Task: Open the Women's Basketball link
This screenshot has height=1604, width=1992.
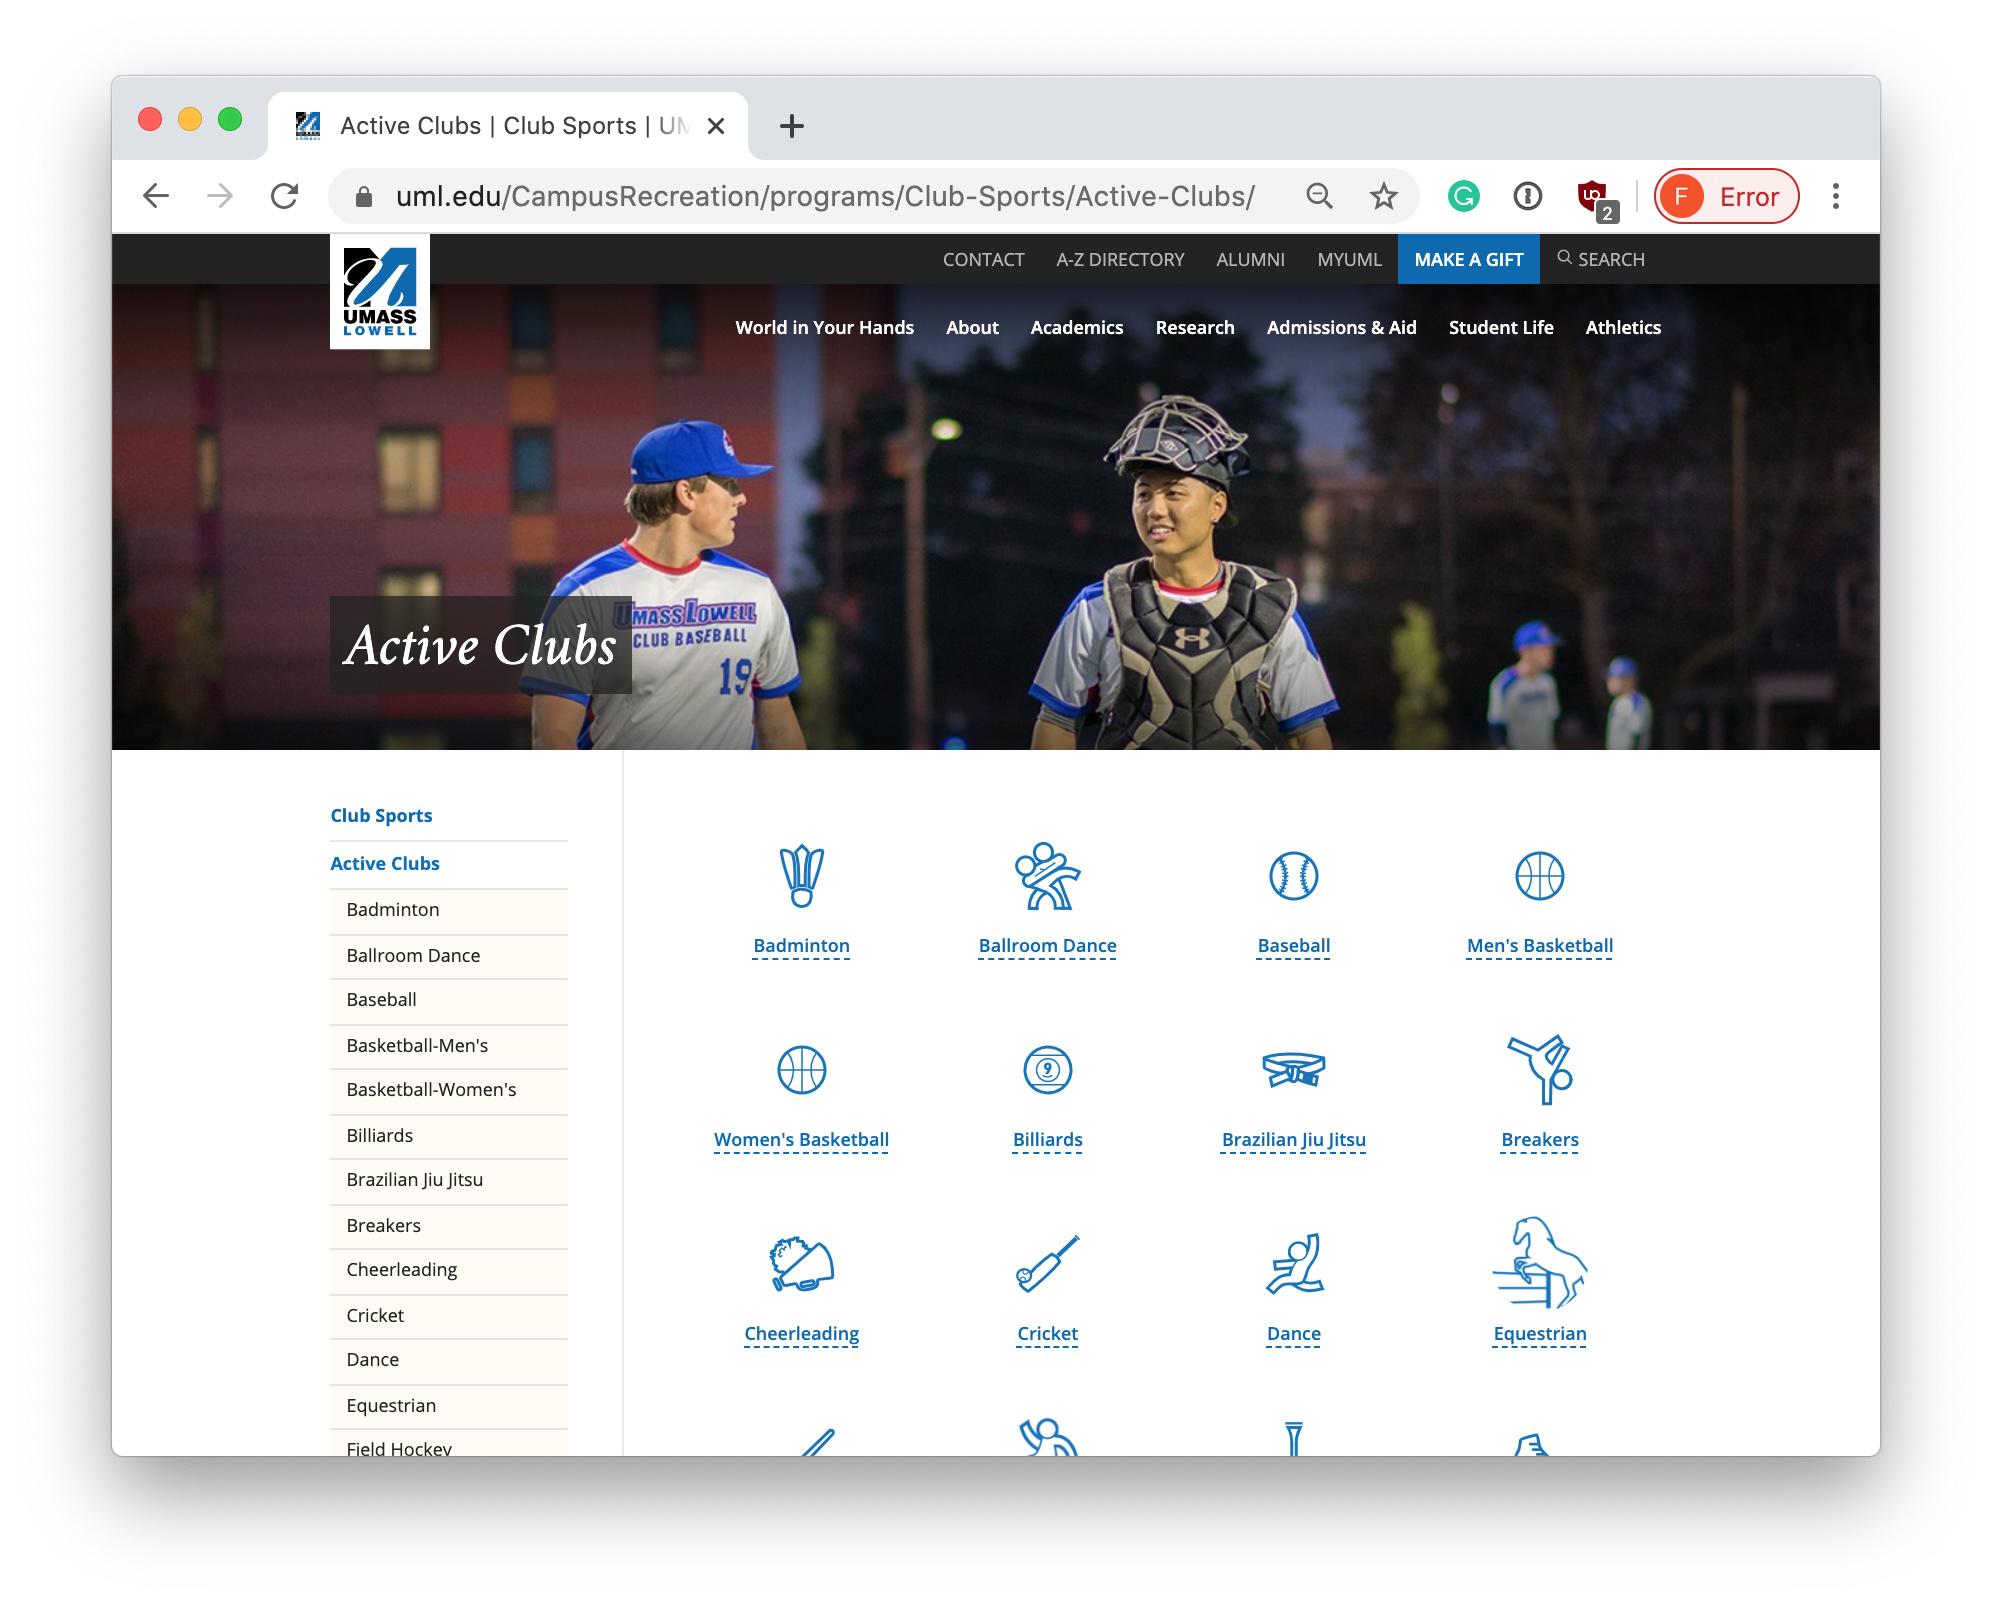Action: (x=801, y=1140)
